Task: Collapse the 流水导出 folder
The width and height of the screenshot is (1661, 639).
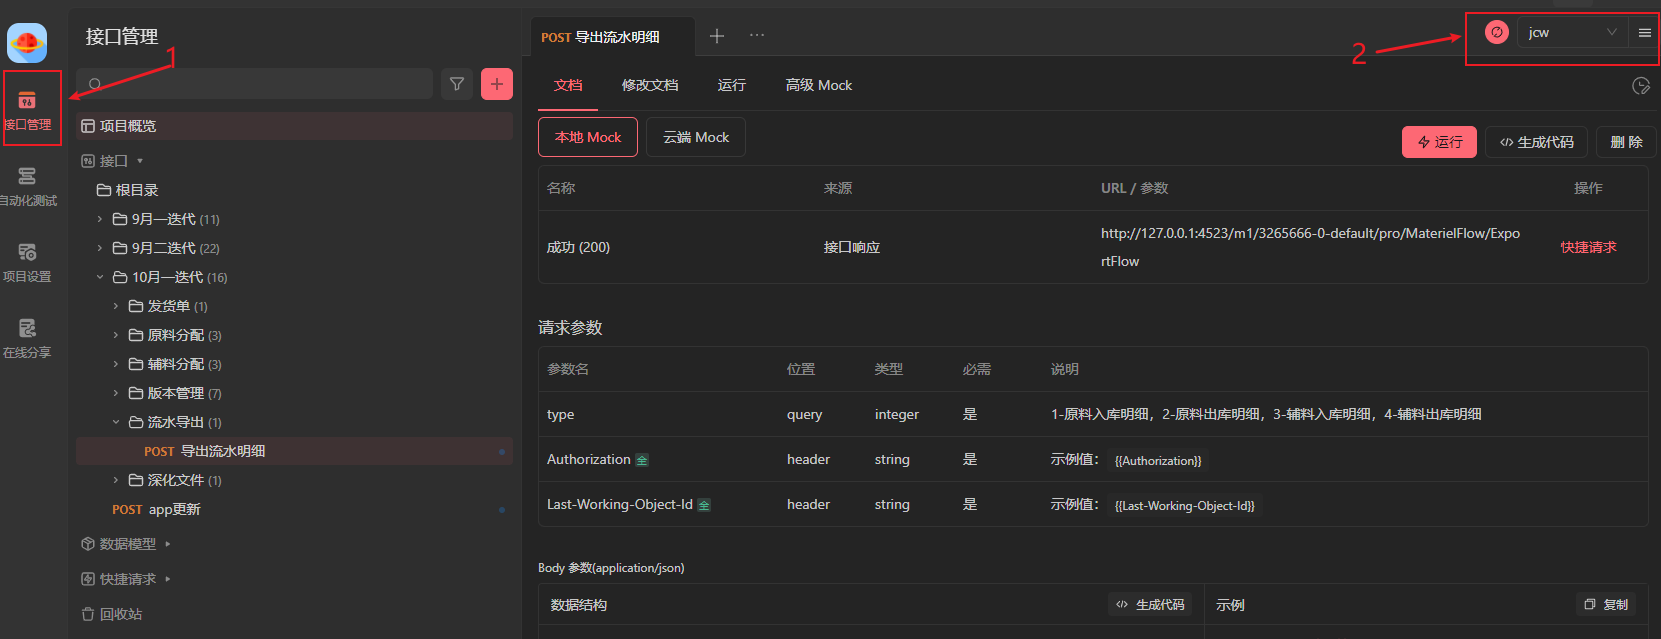Action: point(116,422)
